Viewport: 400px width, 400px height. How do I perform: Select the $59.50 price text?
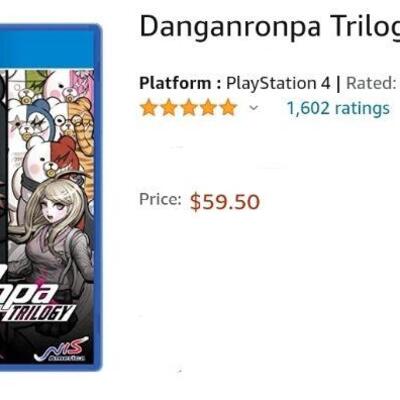point(225,202)
